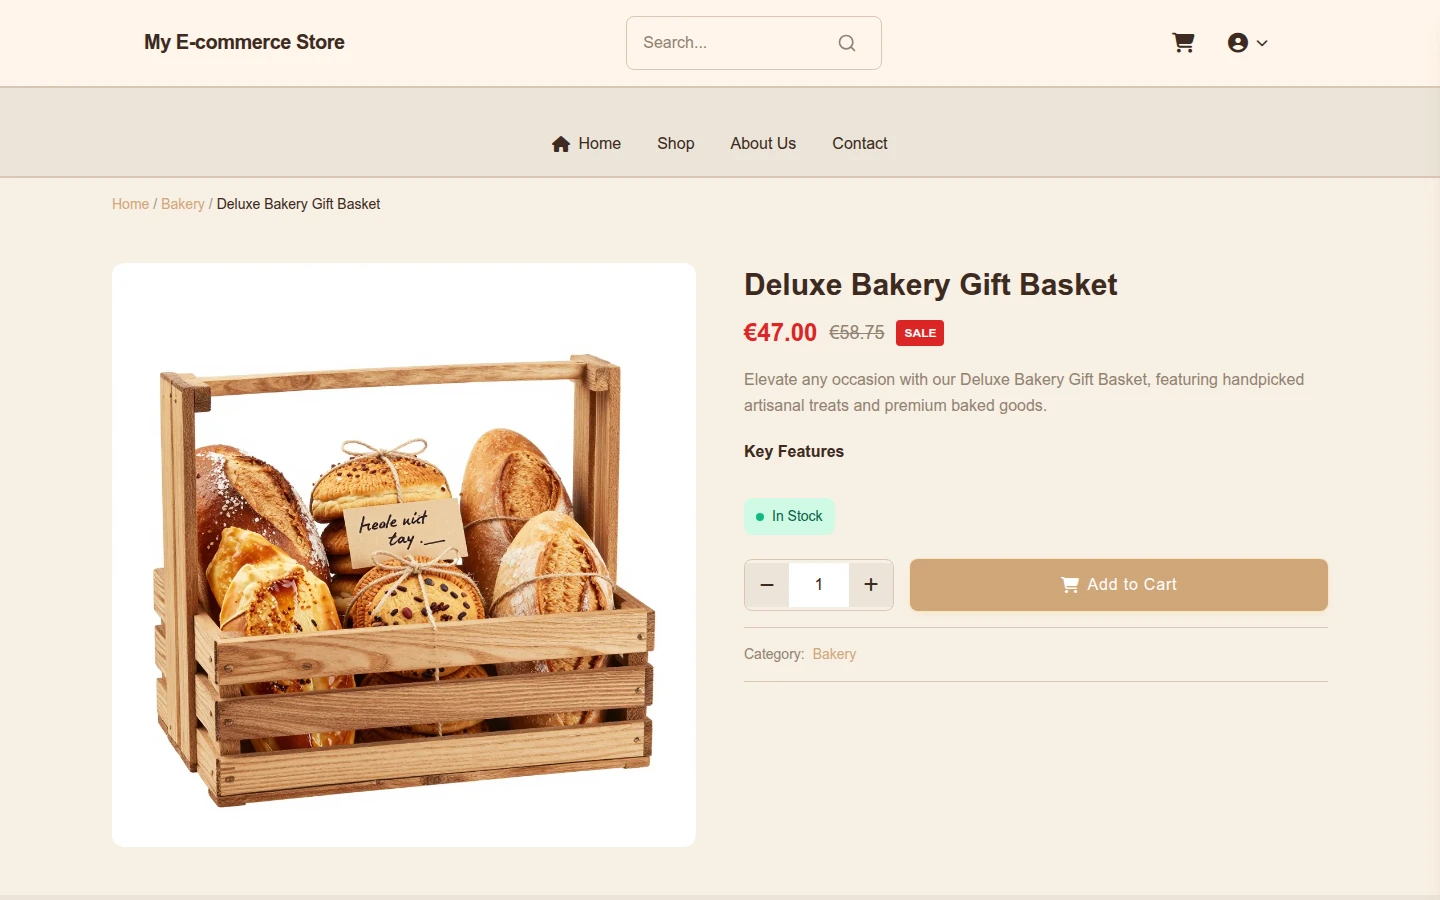Open the Bakery category link
The height and width of the screenshot is (900, 1440).
pos(834,654)
